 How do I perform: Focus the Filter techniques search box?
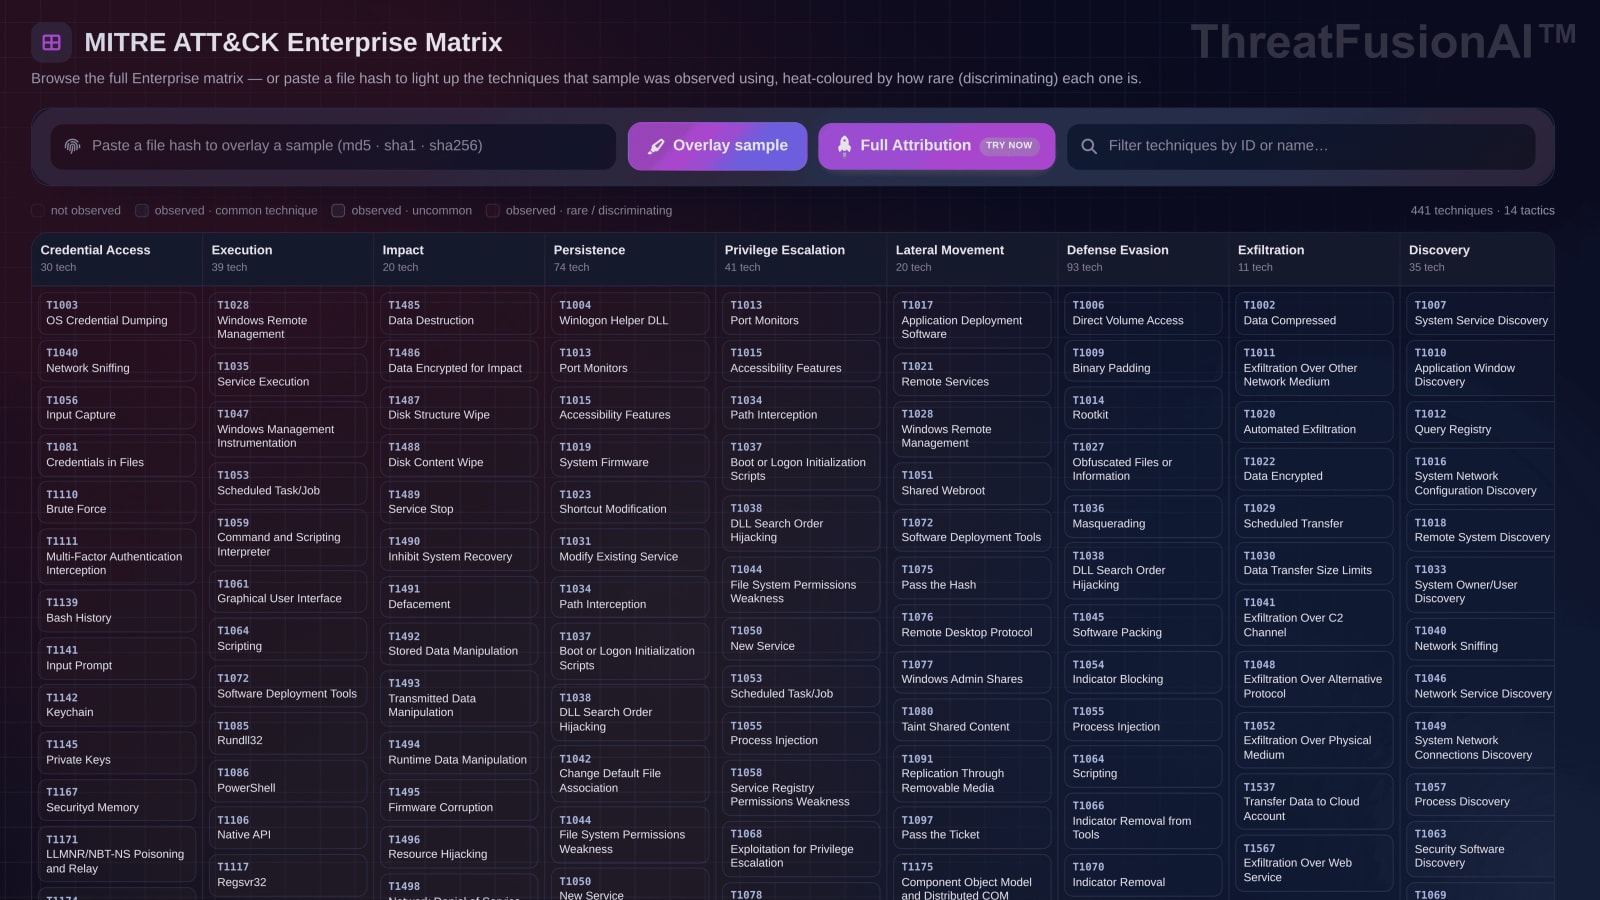1301,146
